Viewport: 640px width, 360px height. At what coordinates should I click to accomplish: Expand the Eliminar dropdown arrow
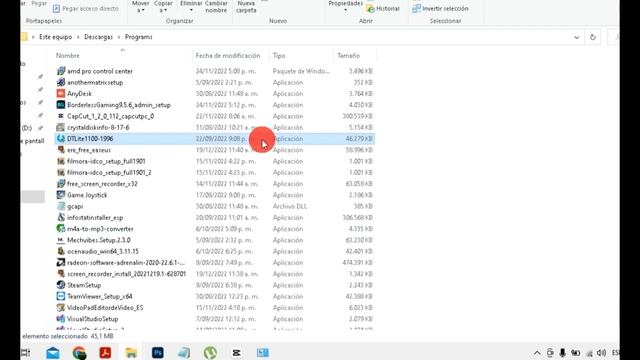click(191, 10)
